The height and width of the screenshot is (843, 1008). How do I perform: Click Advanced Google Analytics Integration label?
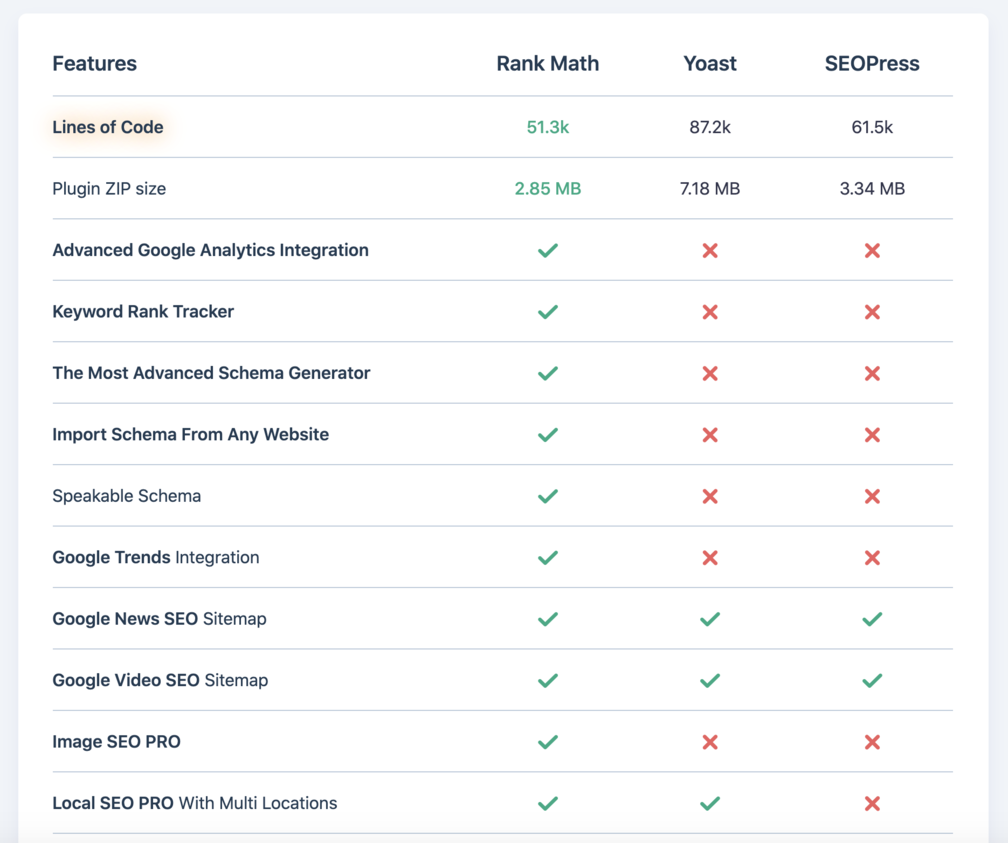tap(211, 250)
